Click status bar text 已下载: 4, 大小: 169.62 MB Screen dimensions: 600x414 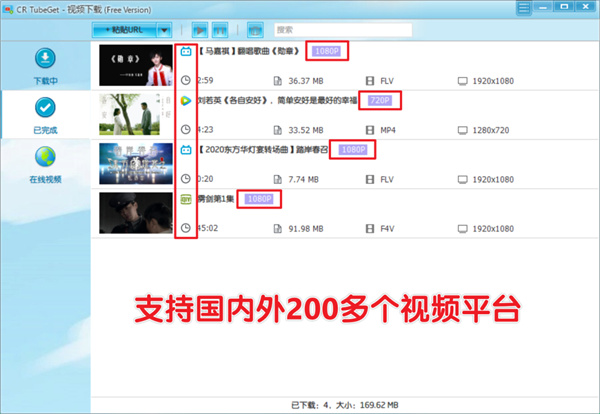point(344,405)
